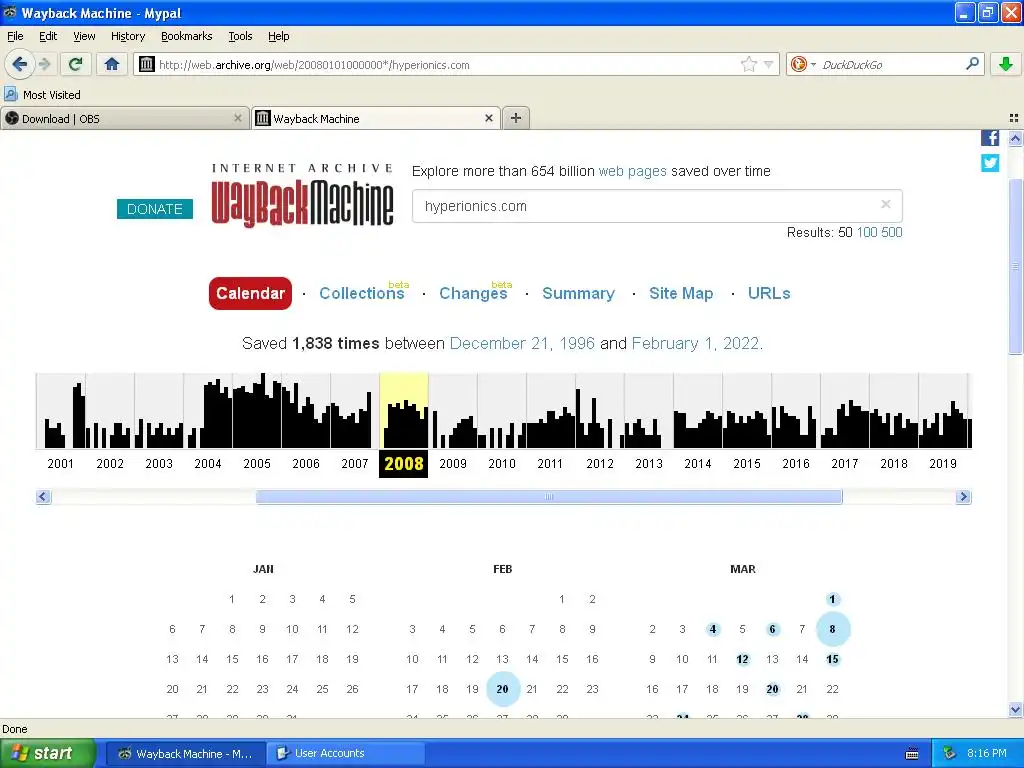Share on Facebook icon
Image resolution: width=1024 pixels, height=768 pixels.
point(990,138)
